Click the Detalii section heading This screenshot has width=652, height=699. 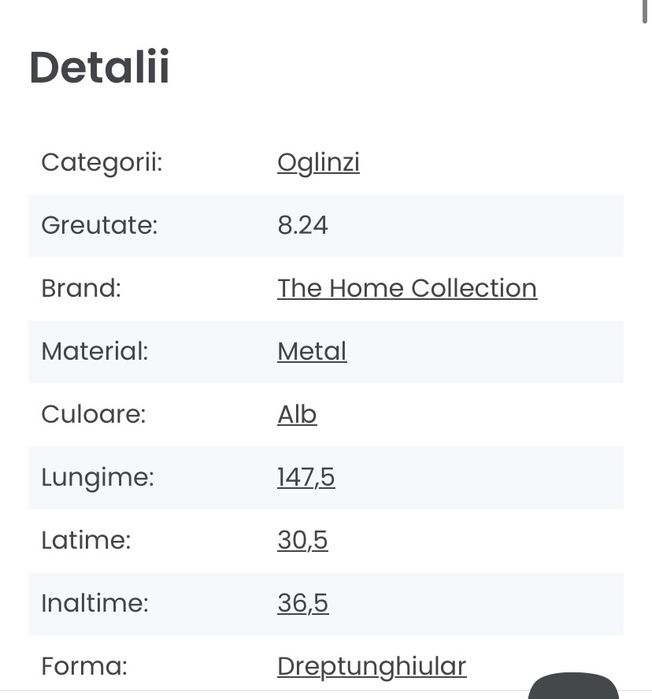(x=99, y=68)
